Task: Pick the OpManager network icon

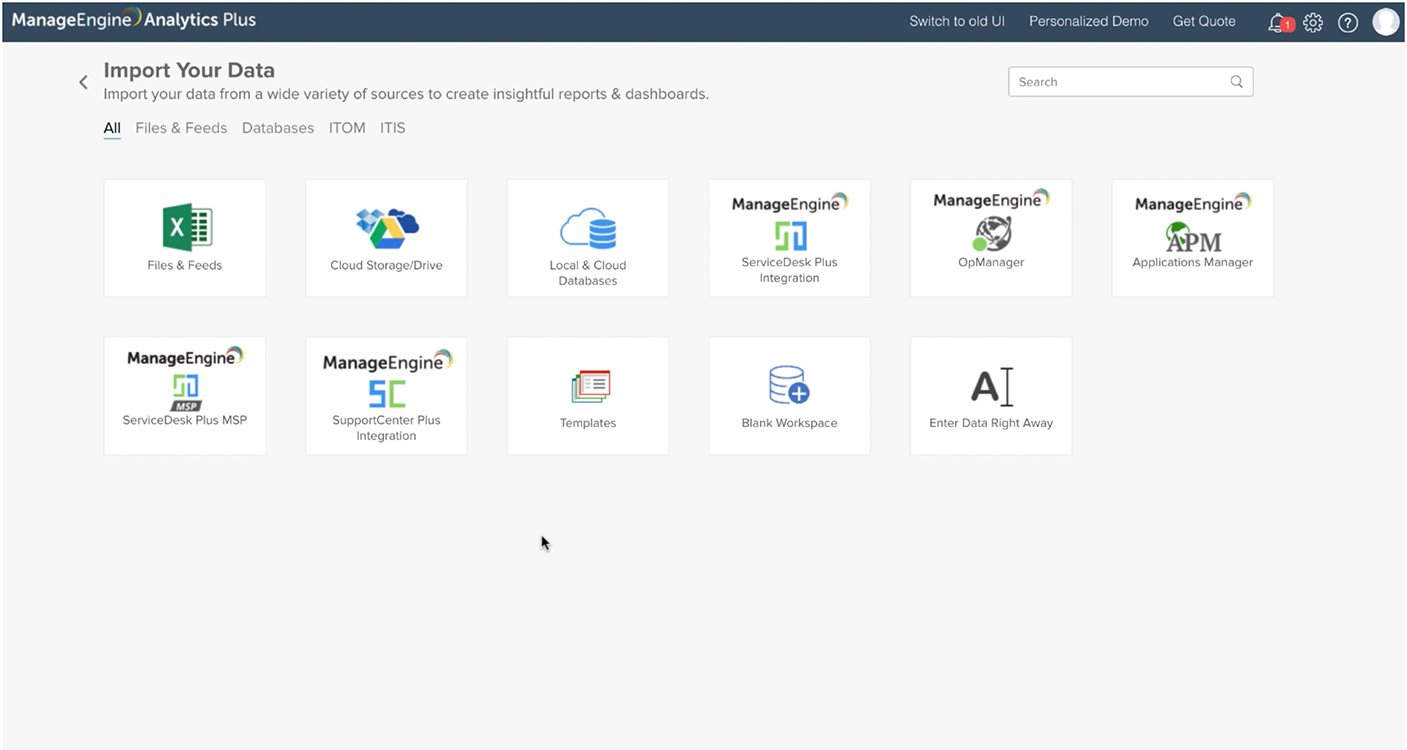Action: 991,234
